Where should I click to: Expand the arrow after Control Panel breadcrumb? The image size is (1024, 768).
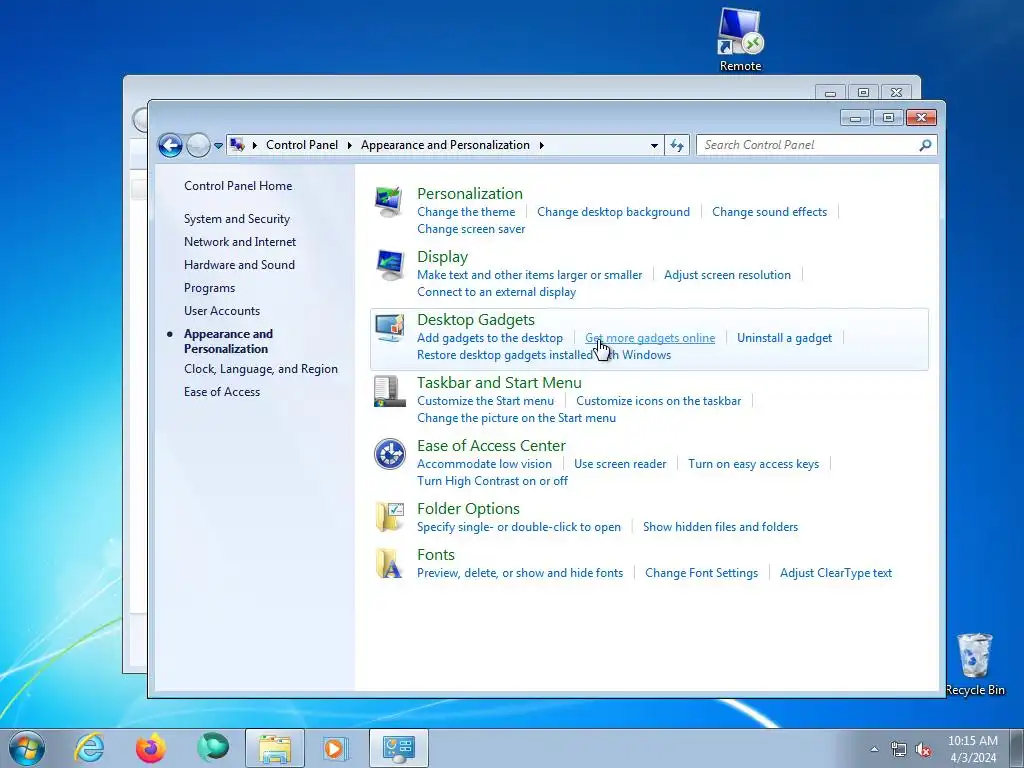point(349,145)
